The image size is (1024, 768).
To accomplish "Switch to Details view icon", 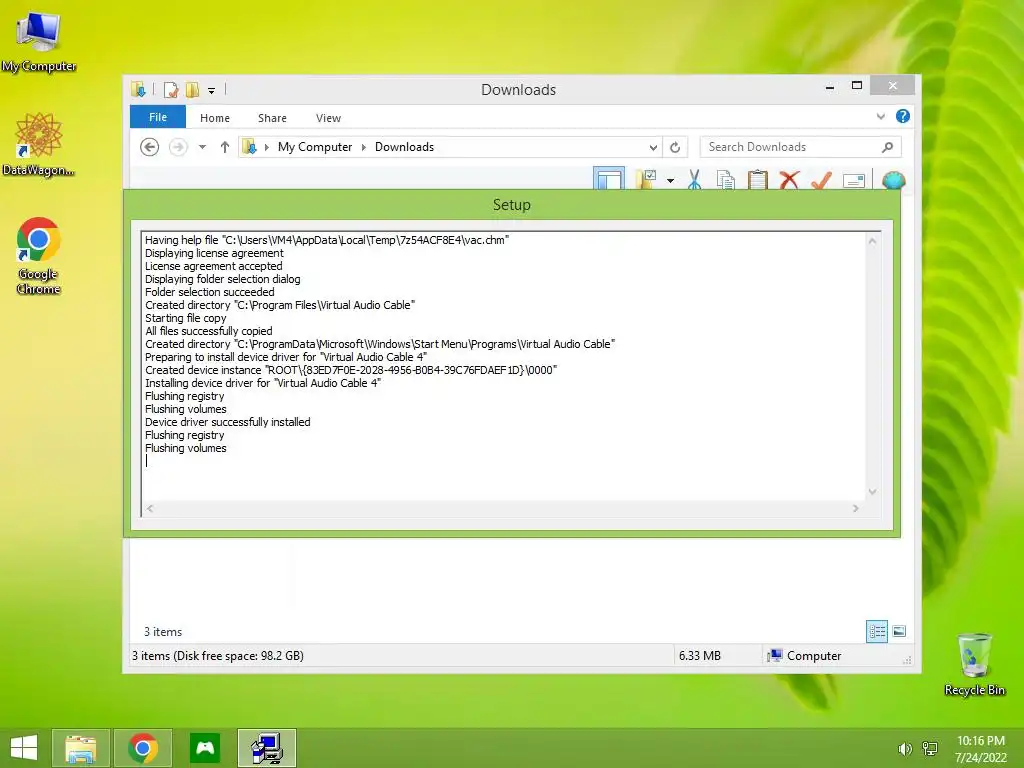I will tap(877, 632).
